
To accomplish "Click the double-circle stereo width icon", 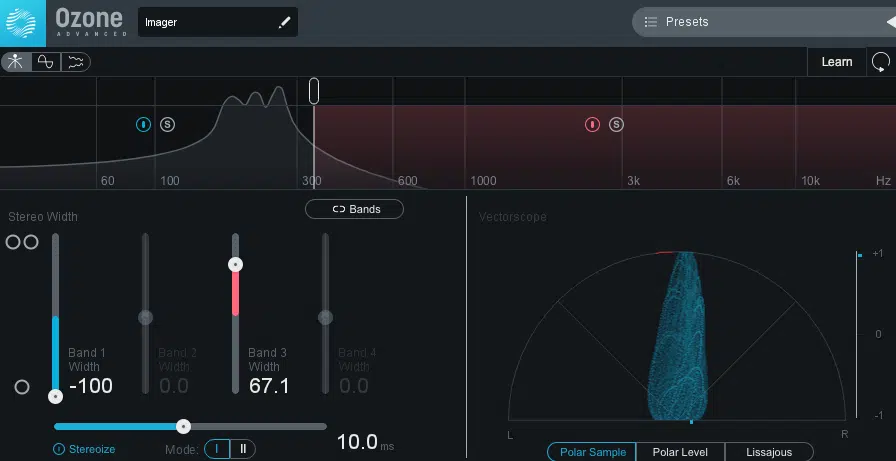I will click(x=22, y=242).
